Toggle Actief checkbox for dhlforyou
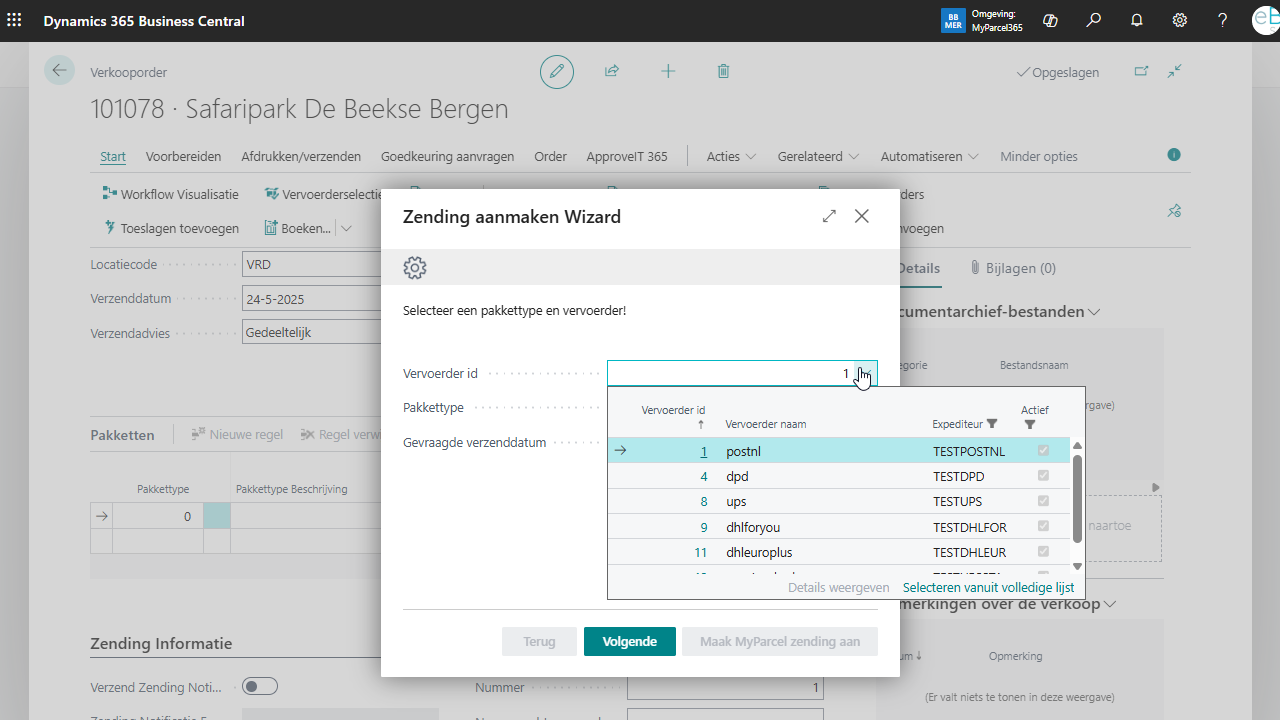The width and height of the screenshot is (1280, 720). tap(1043, 526)
